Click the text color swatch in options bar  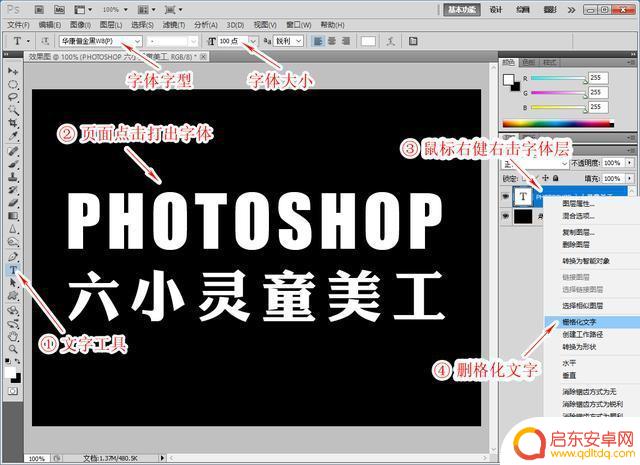[368, 41]
